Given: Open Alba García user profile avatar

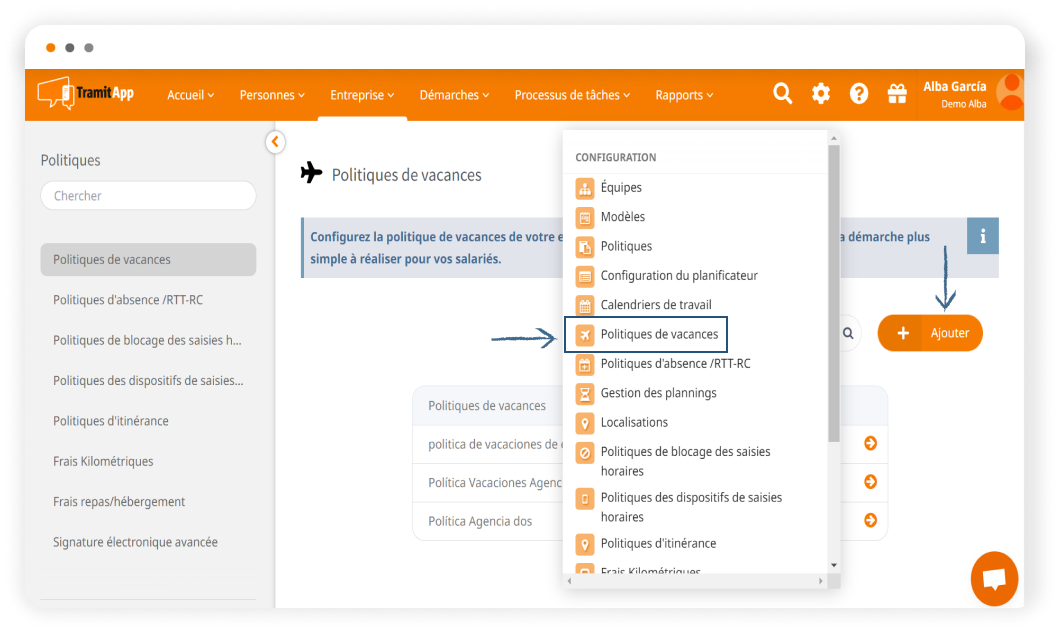Looking at the screenshot, I should pos(1009,93).
